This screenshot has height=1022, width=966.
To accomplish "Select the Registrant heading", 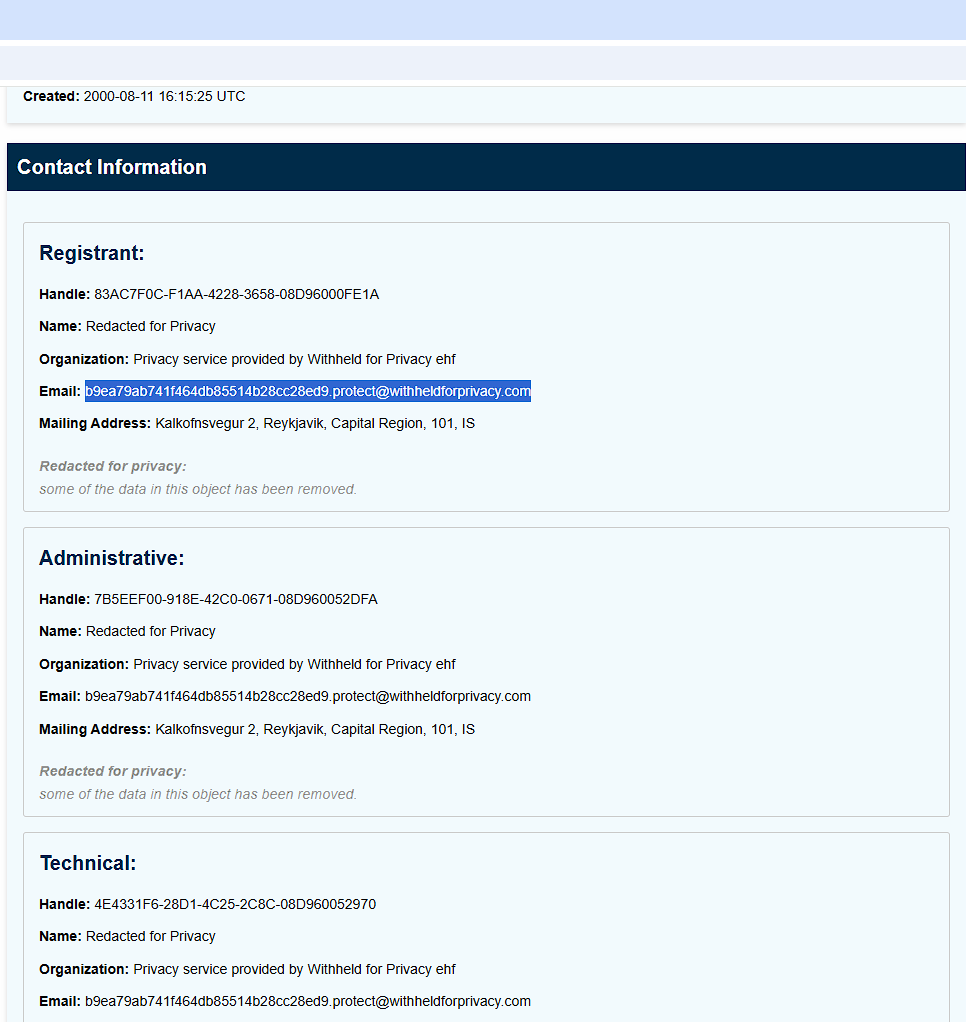I will pos(92,253).
